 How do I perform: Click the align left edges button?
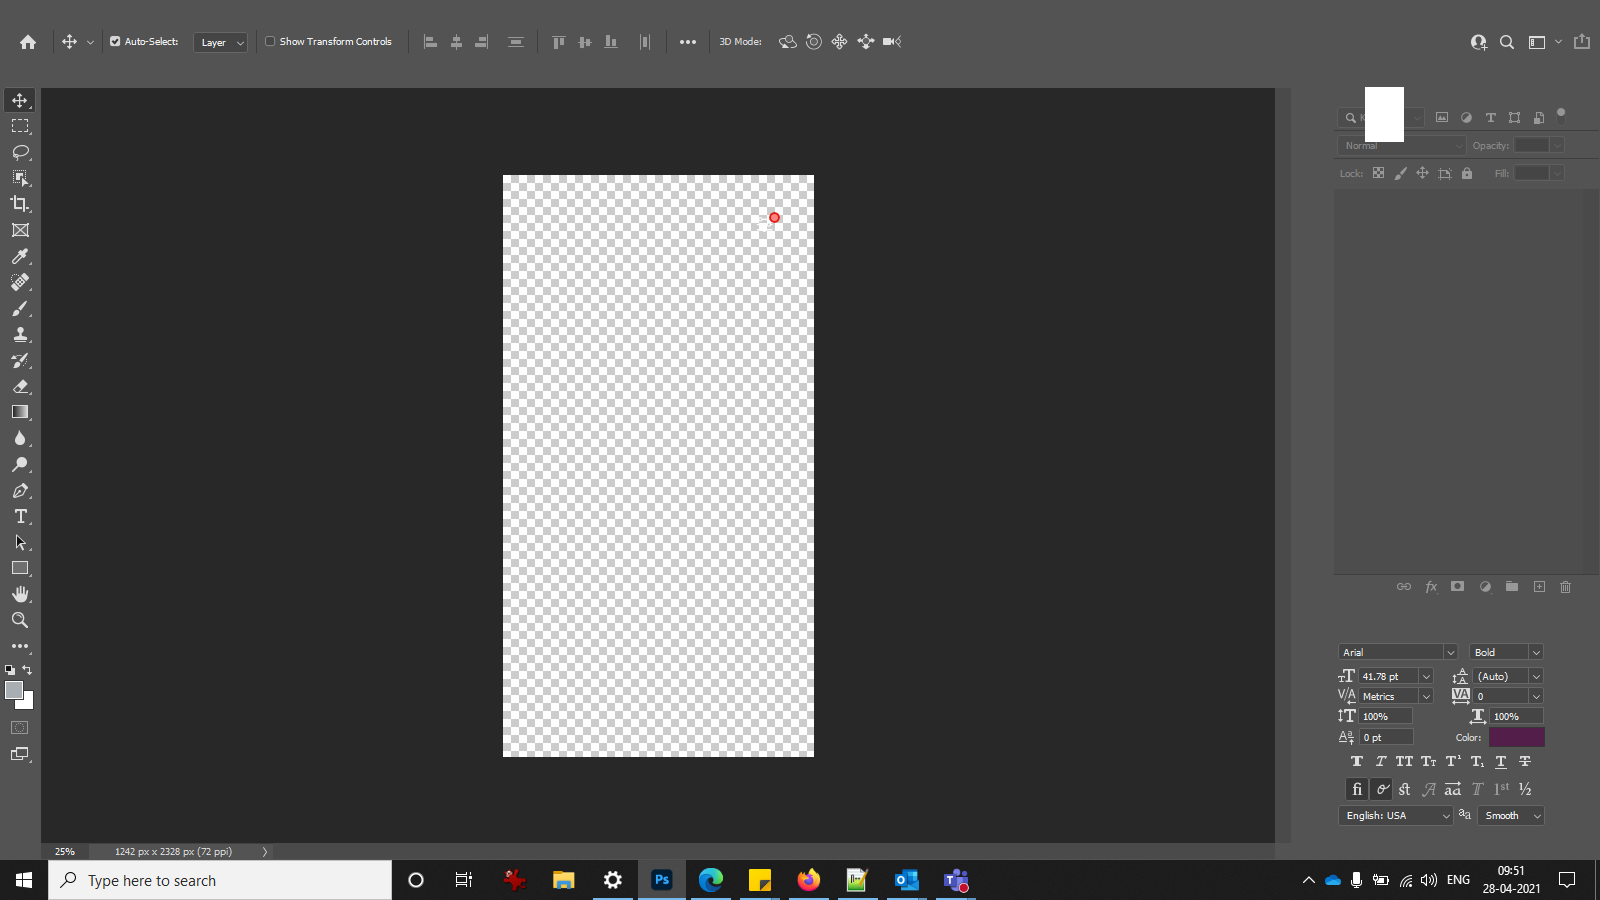pos(430,42)
